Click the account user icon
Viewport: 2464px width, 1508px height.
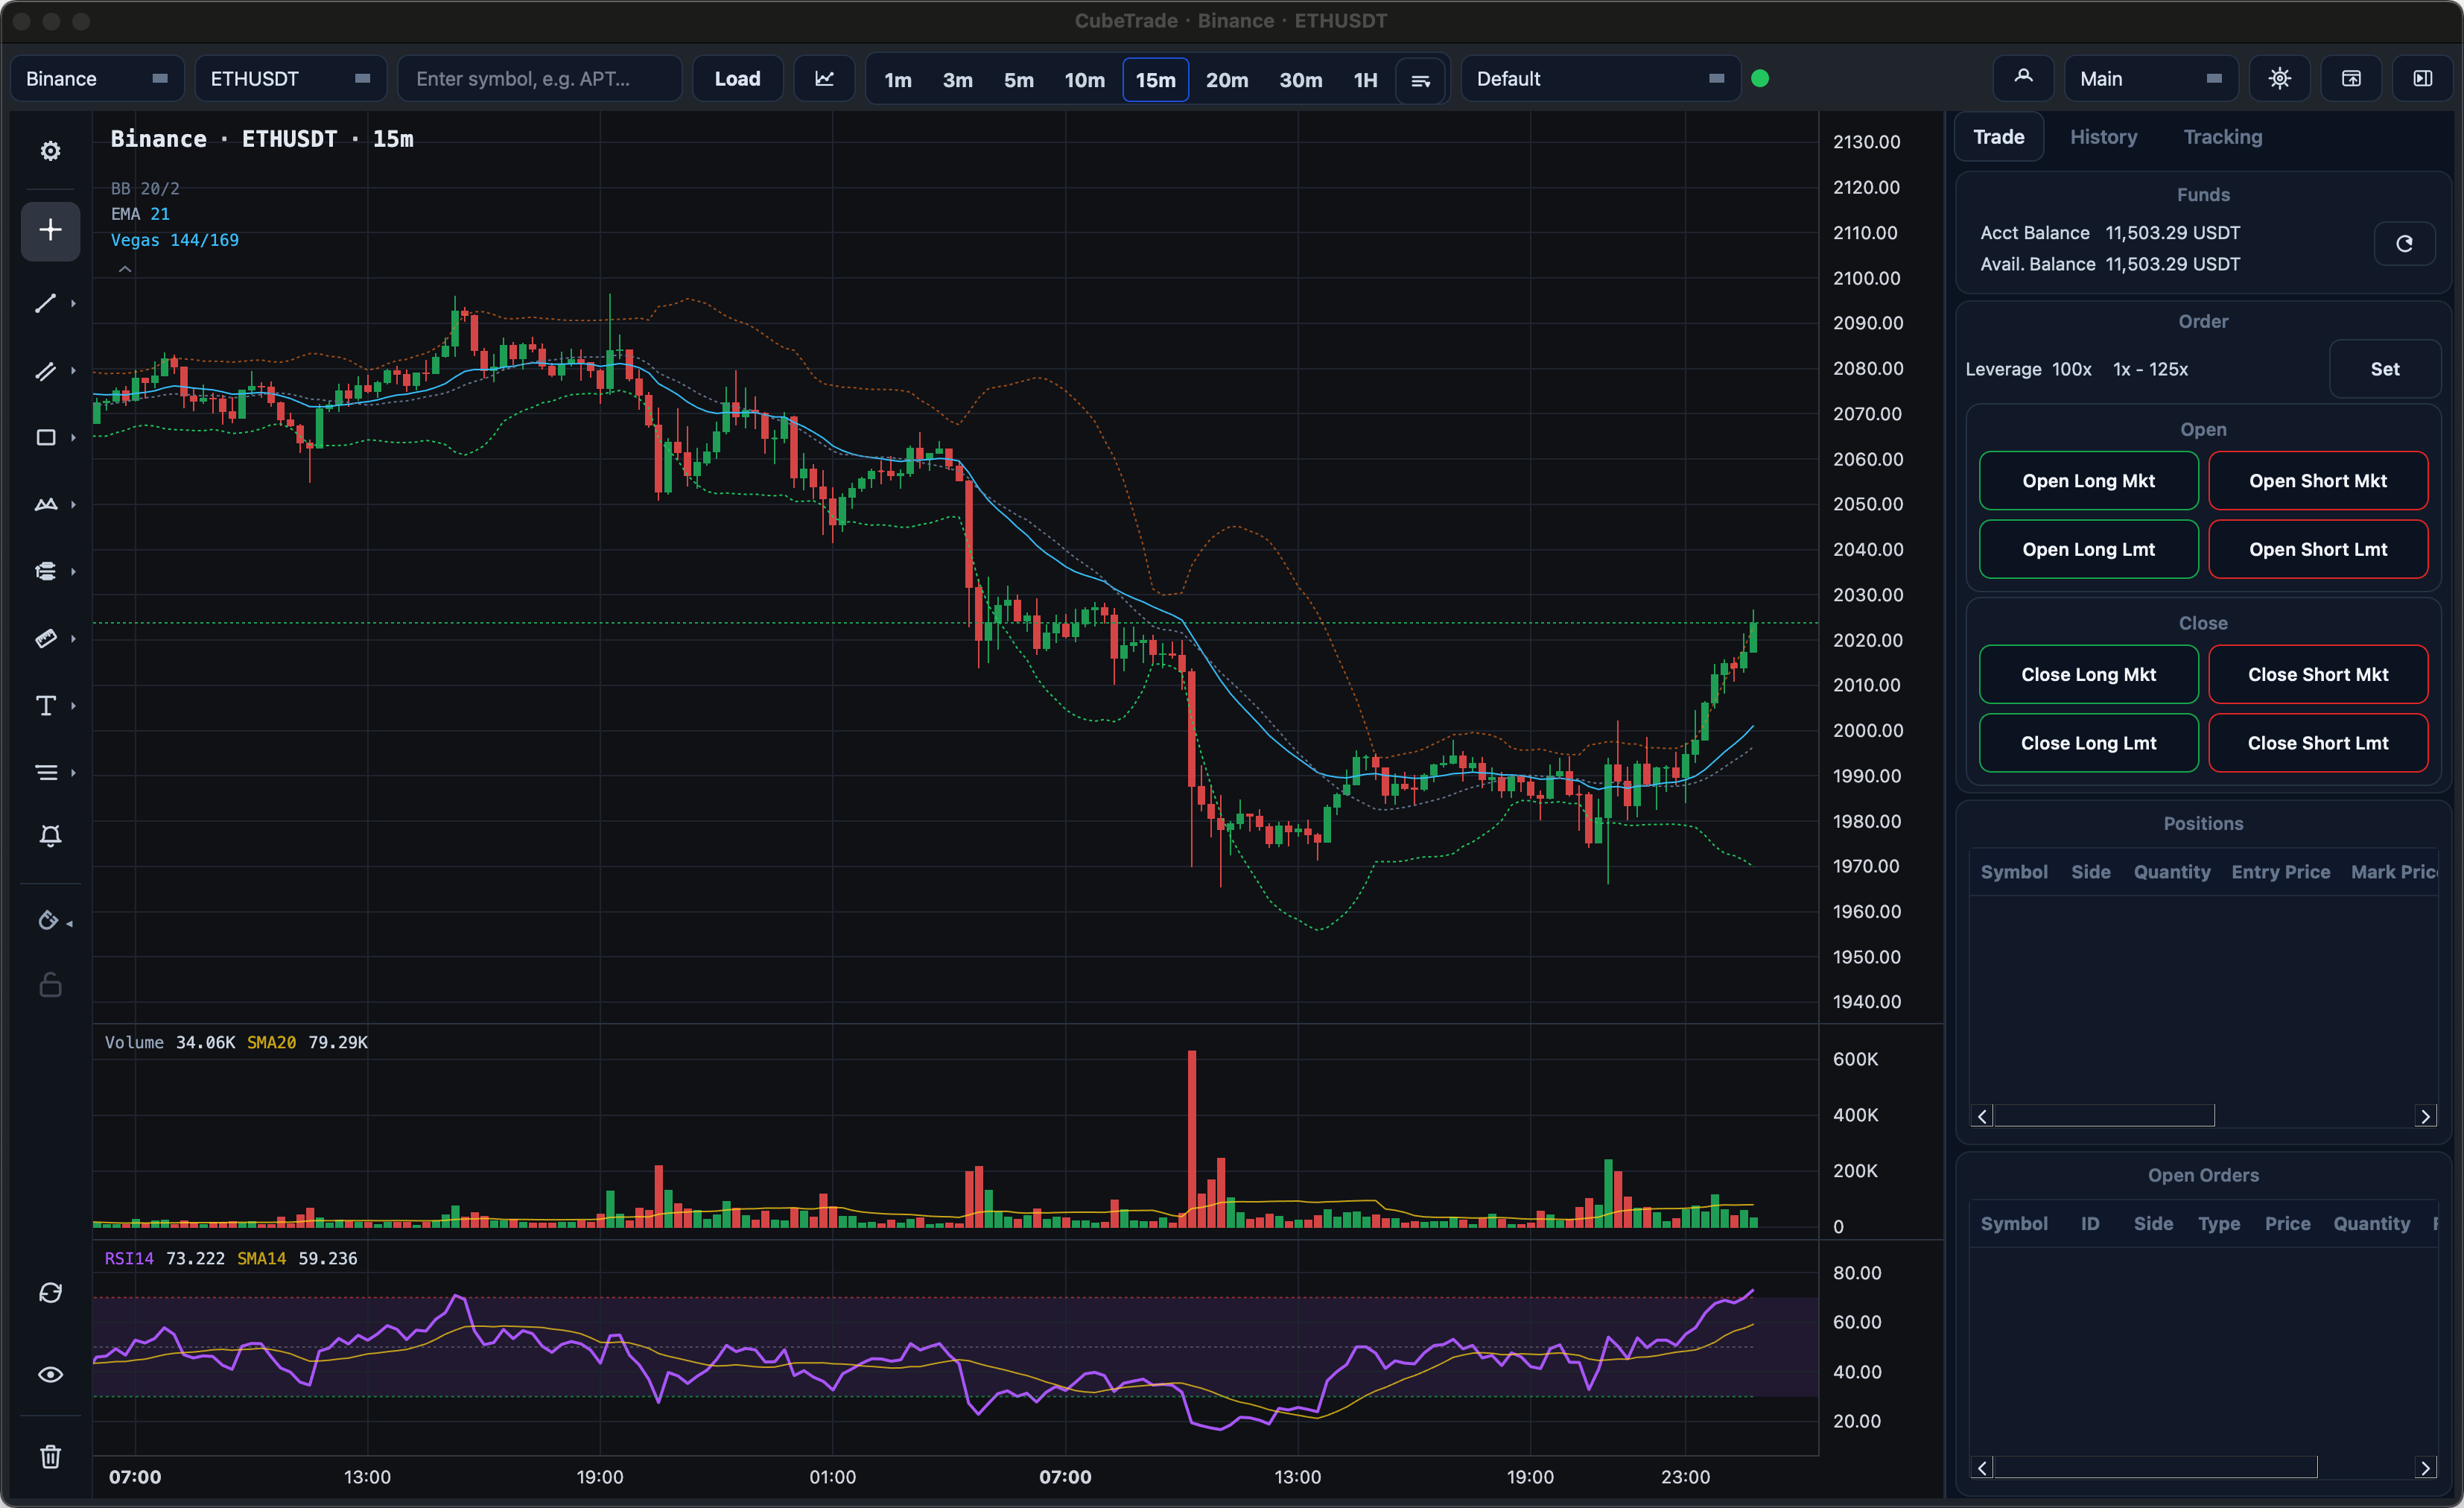pos(2022,78)
